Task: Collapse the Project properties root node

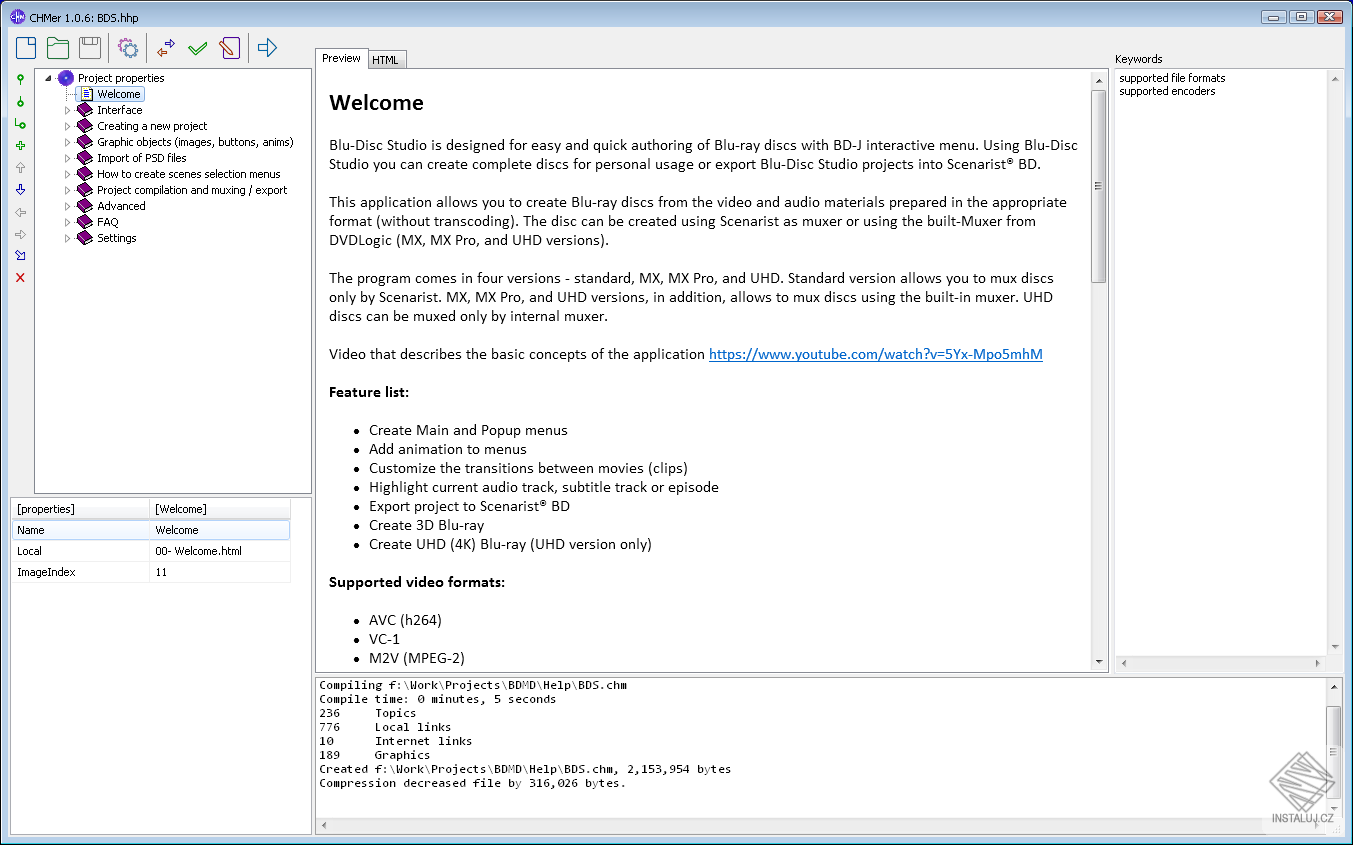Action: pos(48,78)
